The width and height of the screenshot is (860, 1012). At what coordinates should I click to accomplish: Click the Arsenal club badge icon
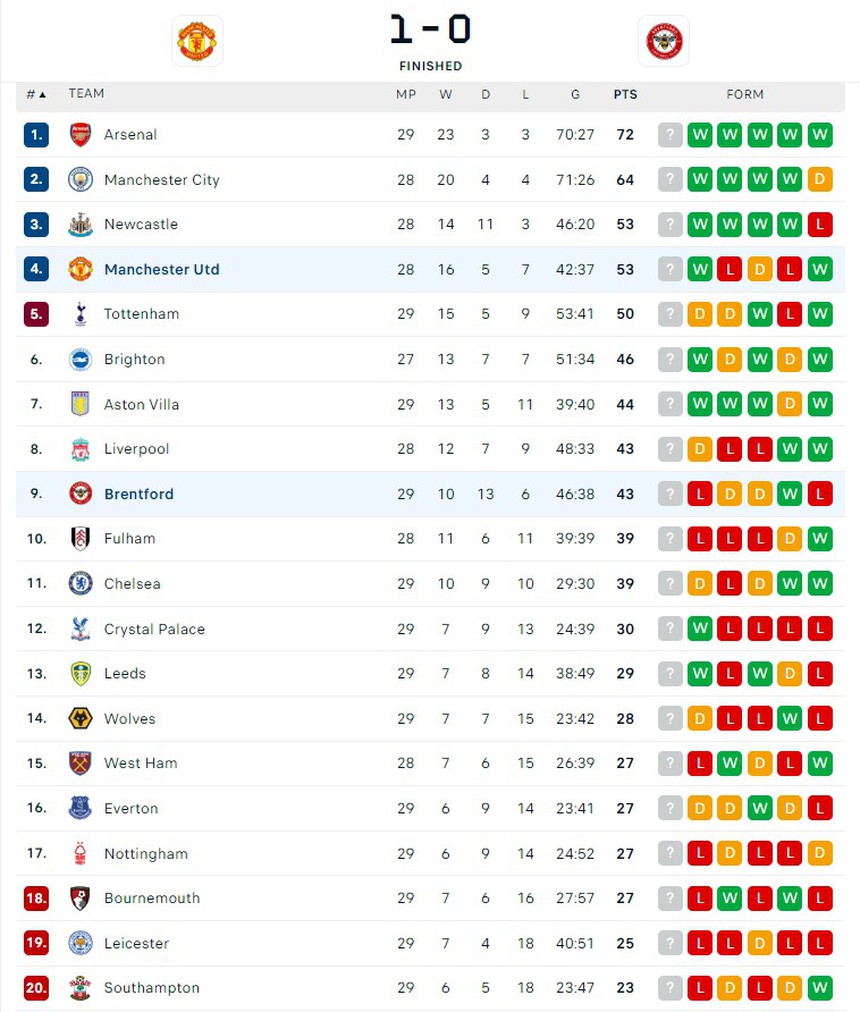click(x=80, y=135)
